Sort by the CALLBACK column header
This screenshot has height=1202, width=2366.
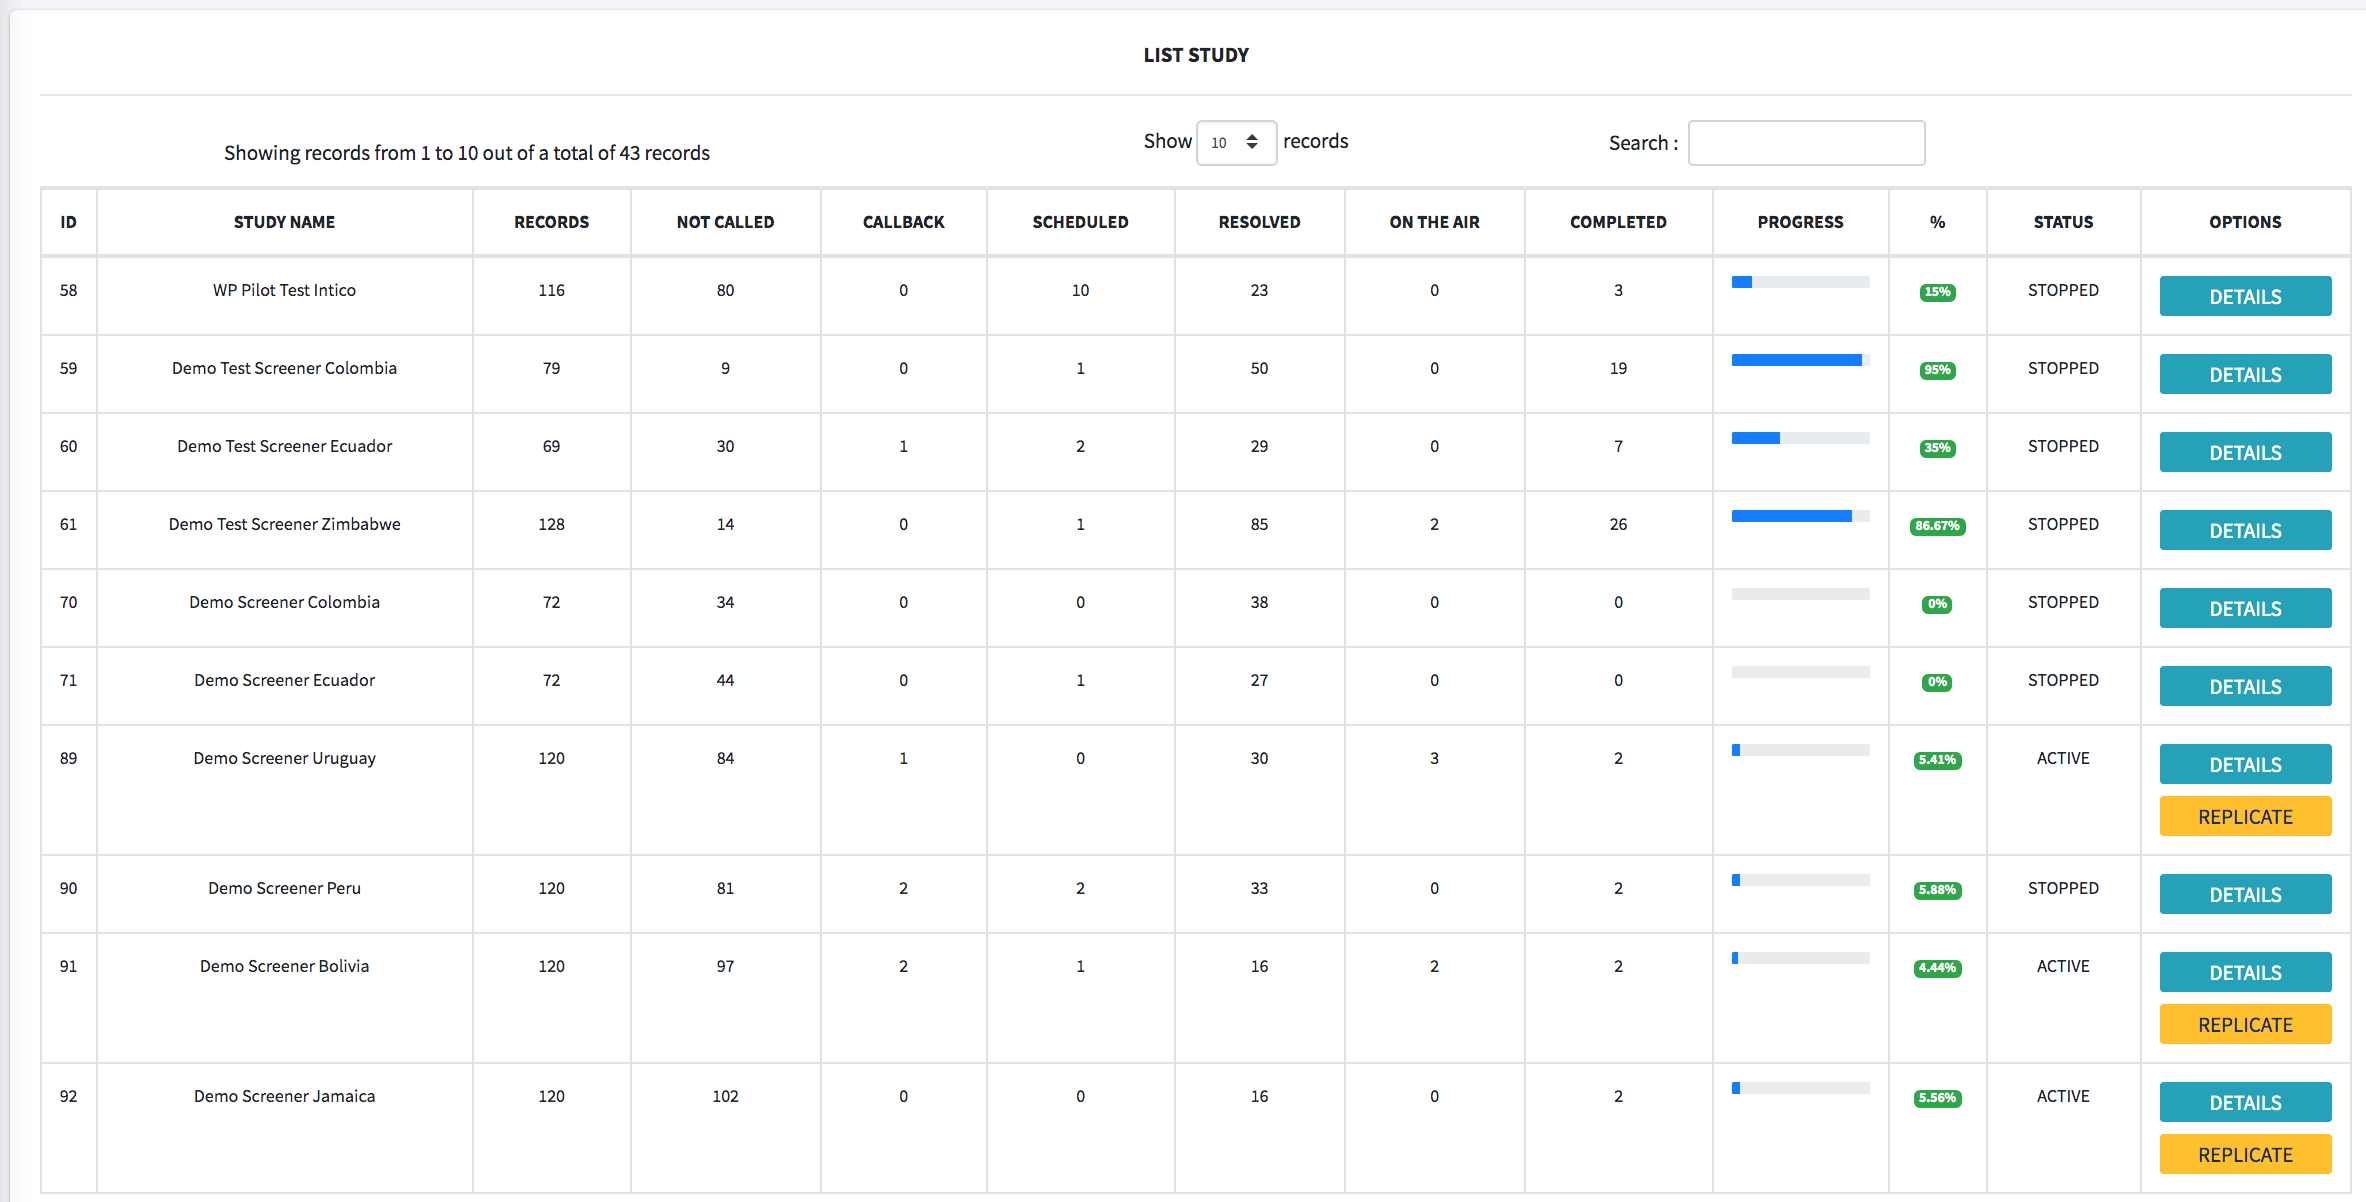tap(903, 222)
